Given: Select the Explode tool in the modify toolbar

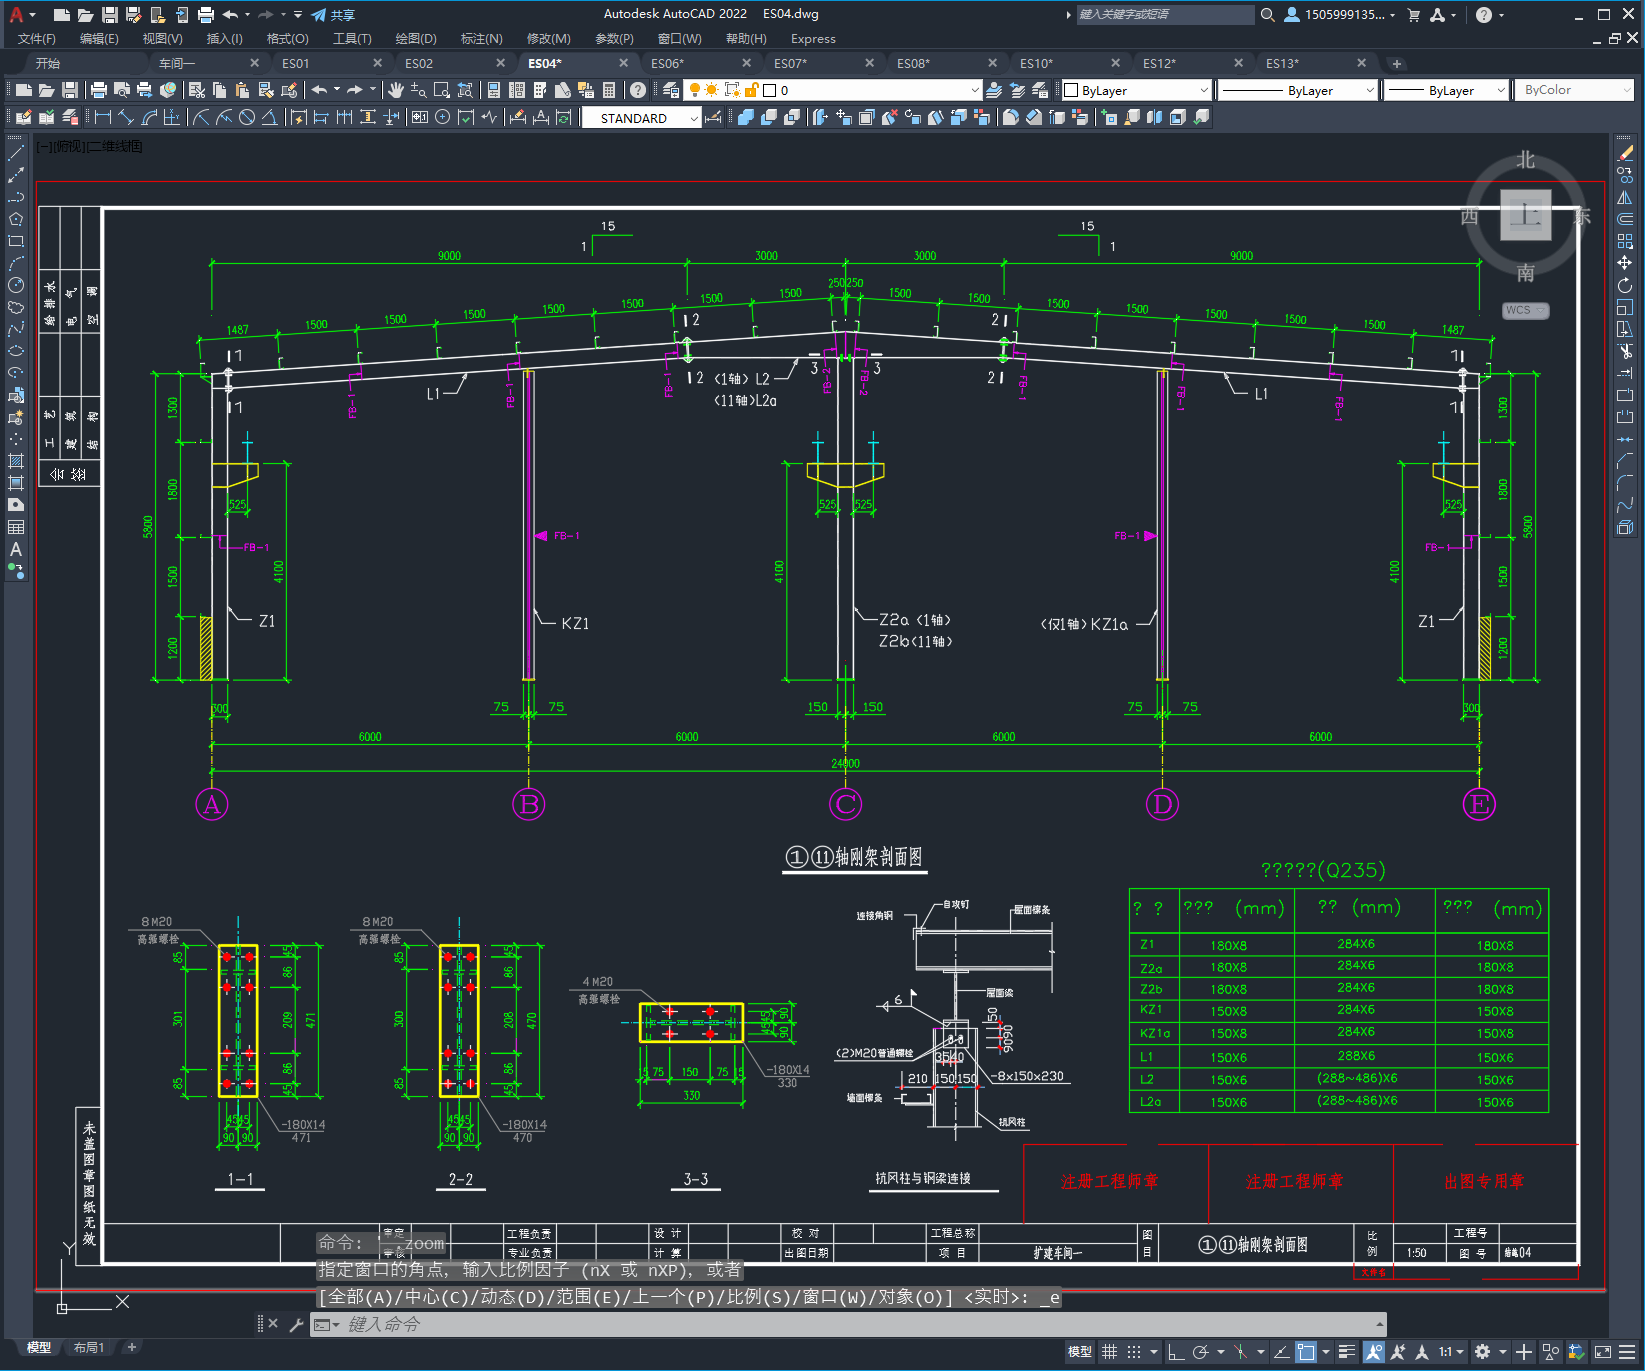Looking at the screenshot, I should click(x=1625, y=527).
